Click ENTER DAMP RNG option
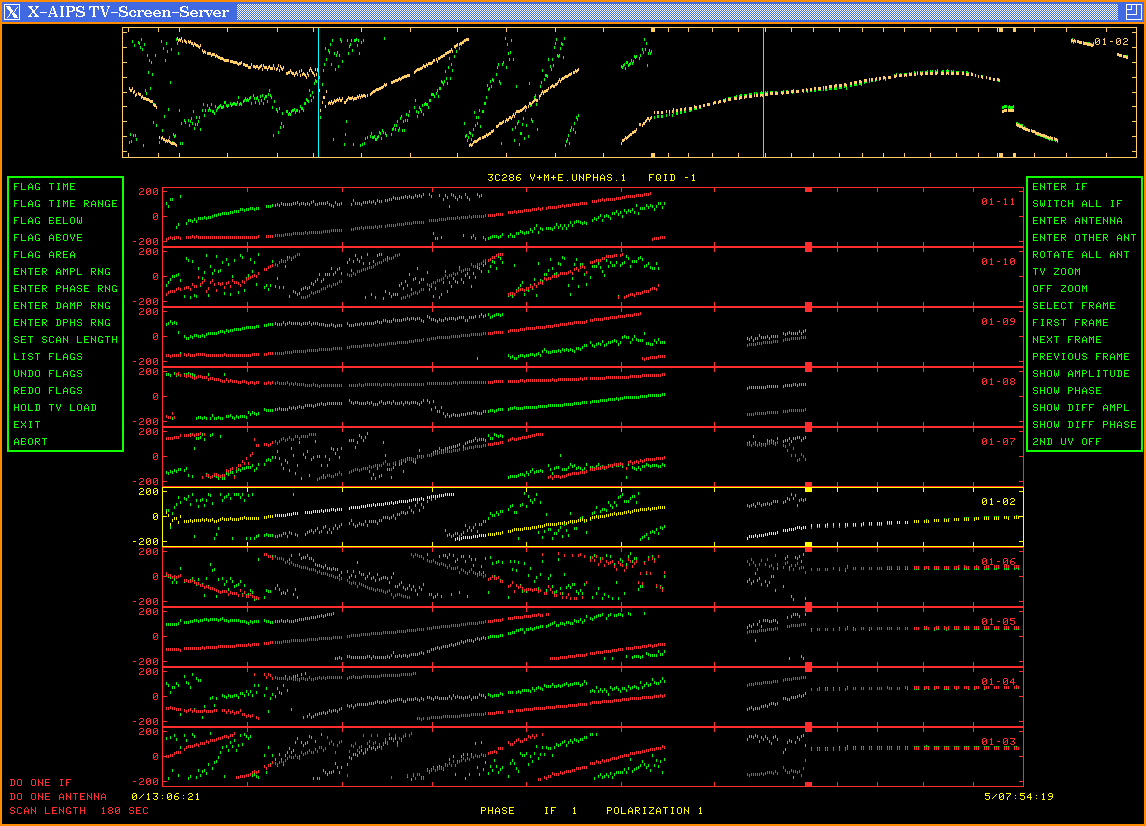1146x826 pixels. [61, 306]
